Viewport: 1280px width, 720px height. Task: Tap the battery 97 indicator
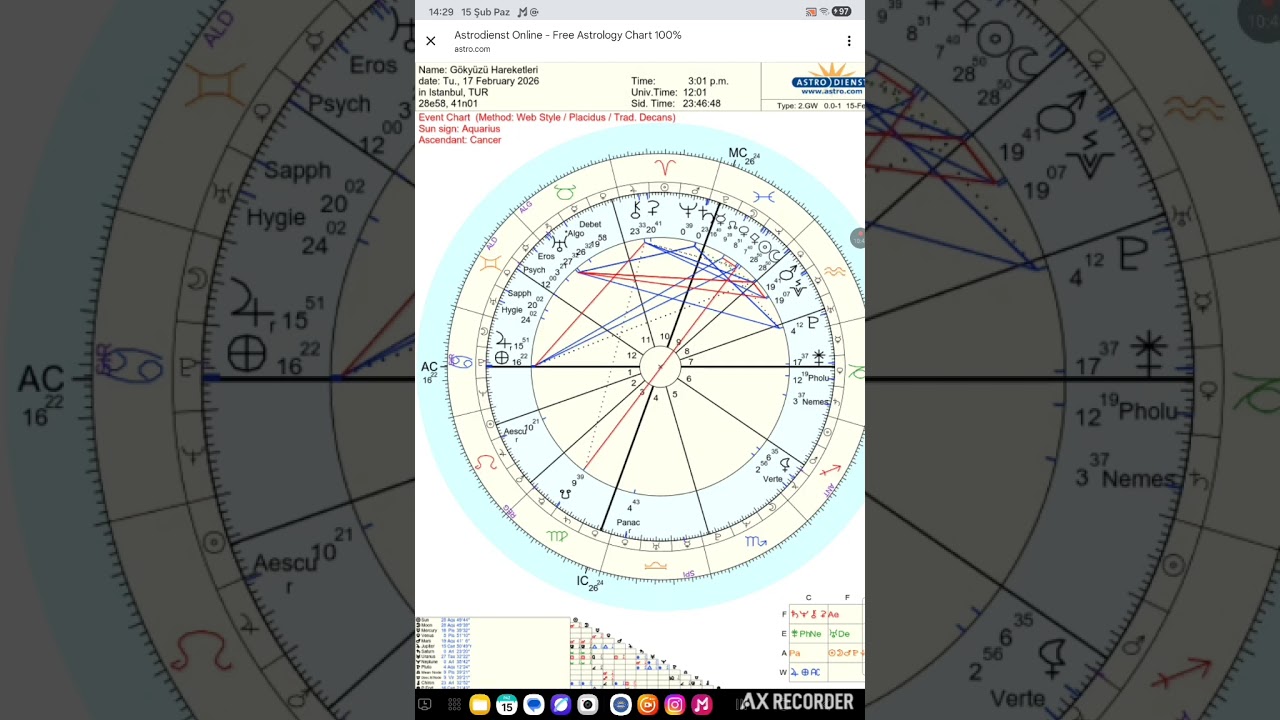(841, 12)
